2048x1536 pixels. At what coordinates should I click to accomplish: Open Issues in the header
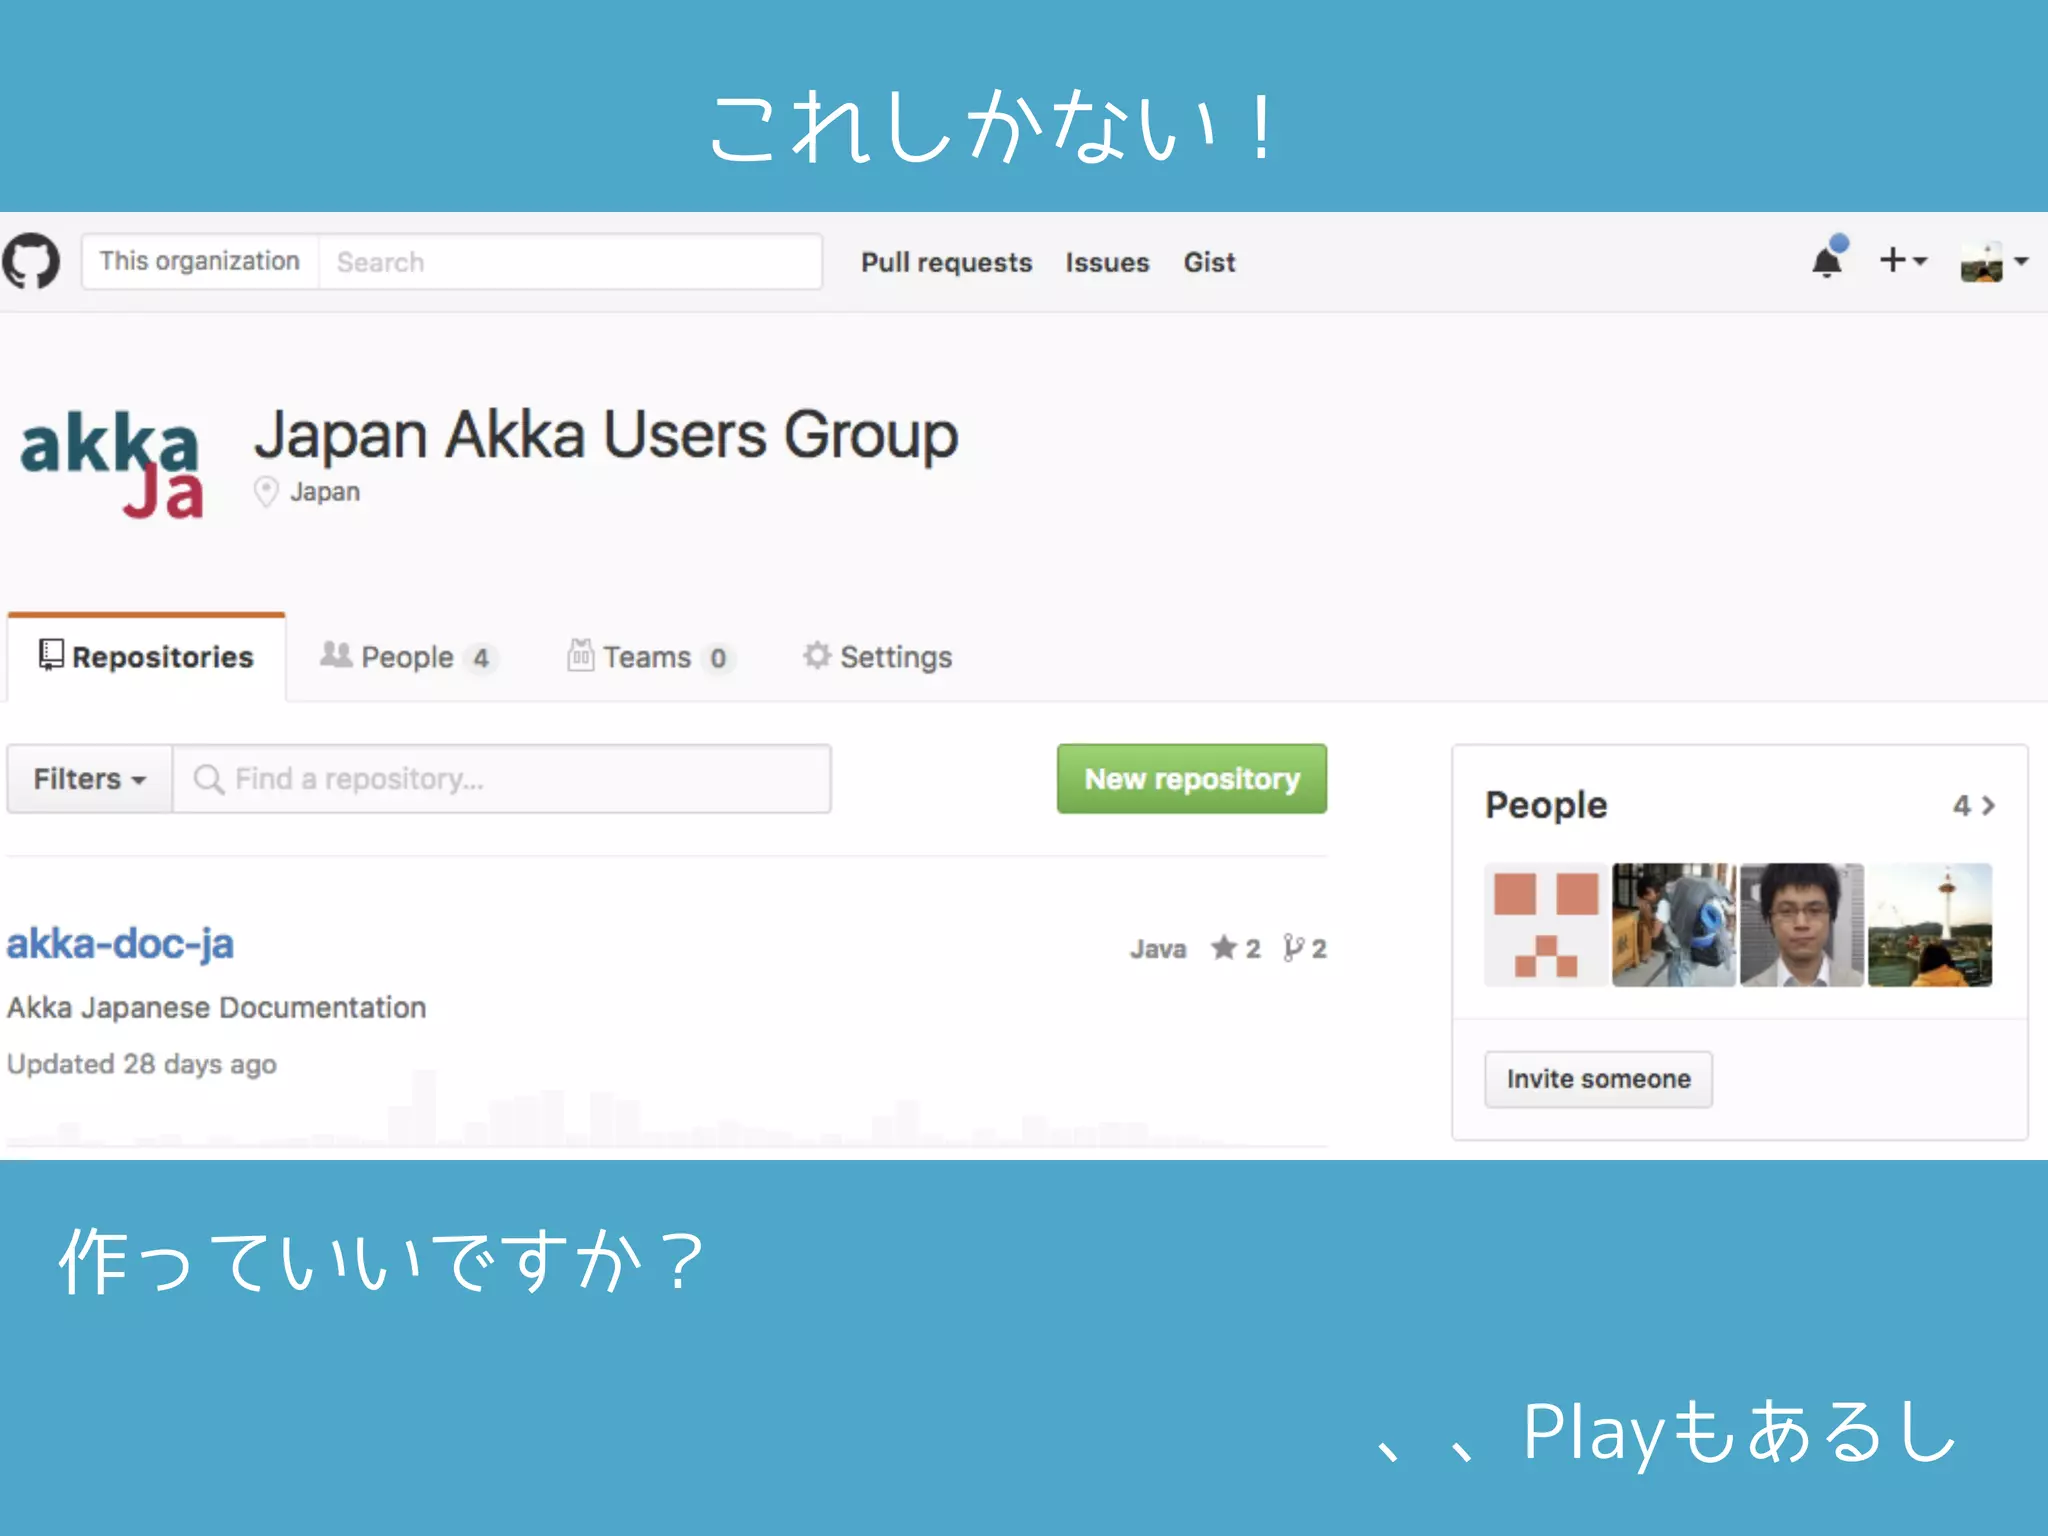[x=1107, y=262]
